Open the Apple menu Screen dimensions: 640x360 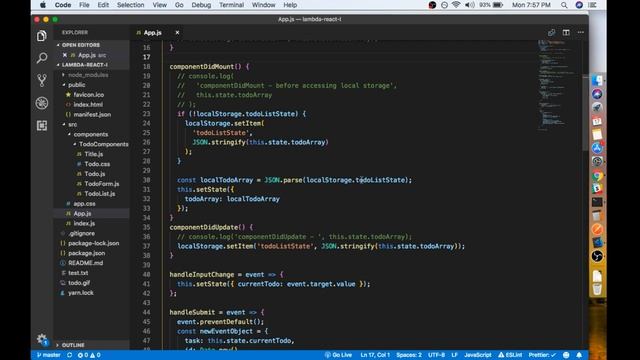pos(42,5)
